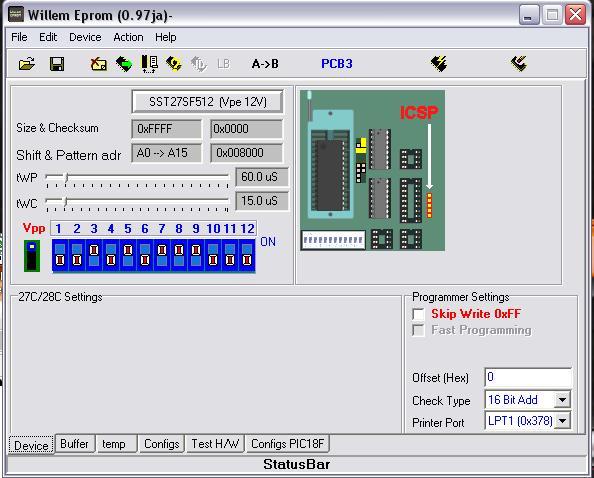Viewport: 594px width, 478px height.
Task: Save buffer with the floppy disk icon
Action: [57, 64]
